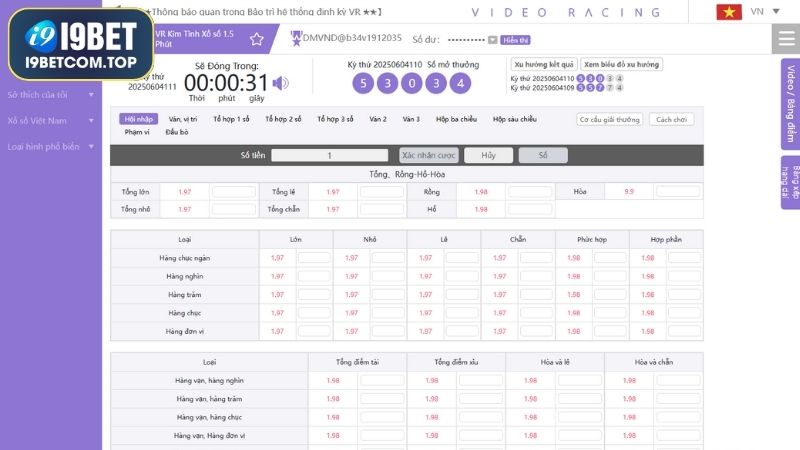The image size is (800, 450).
Task: Open Xem biểu đồ xu hướng
Action: tap(621, 64)
